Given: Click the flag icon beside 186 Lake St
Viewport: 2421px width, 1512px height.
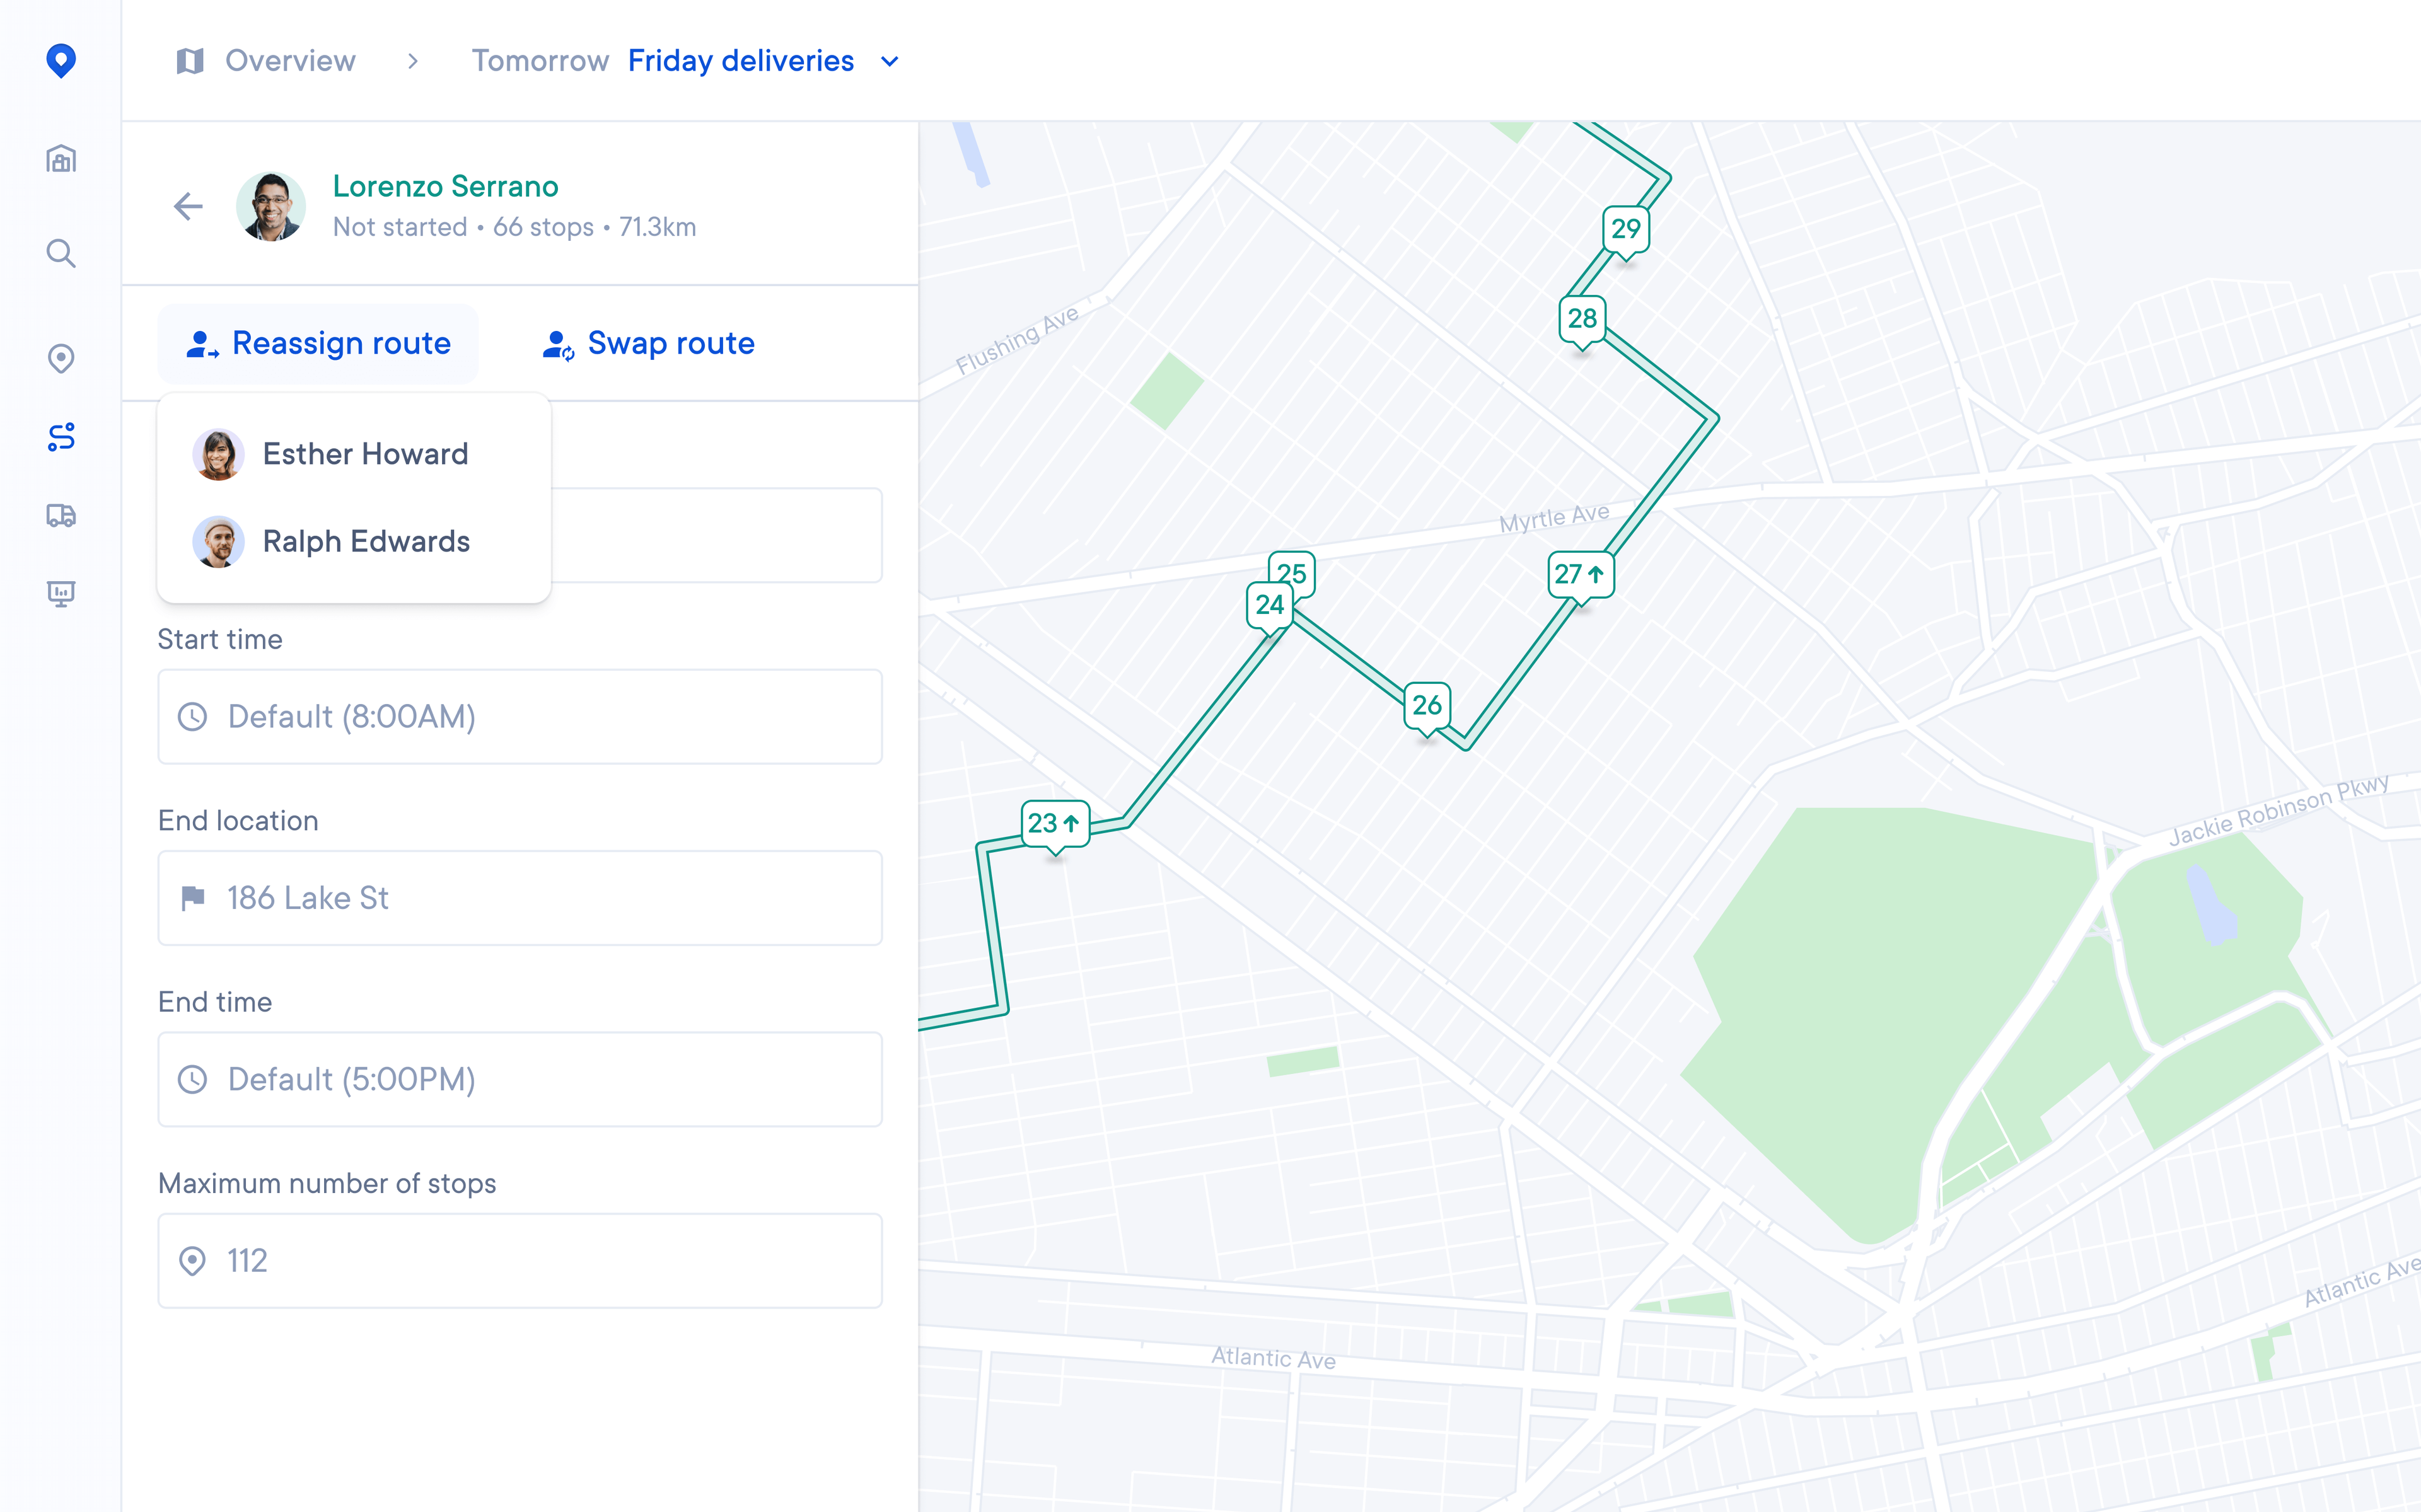Looking at the screenshot, I should tap(194, 897).
